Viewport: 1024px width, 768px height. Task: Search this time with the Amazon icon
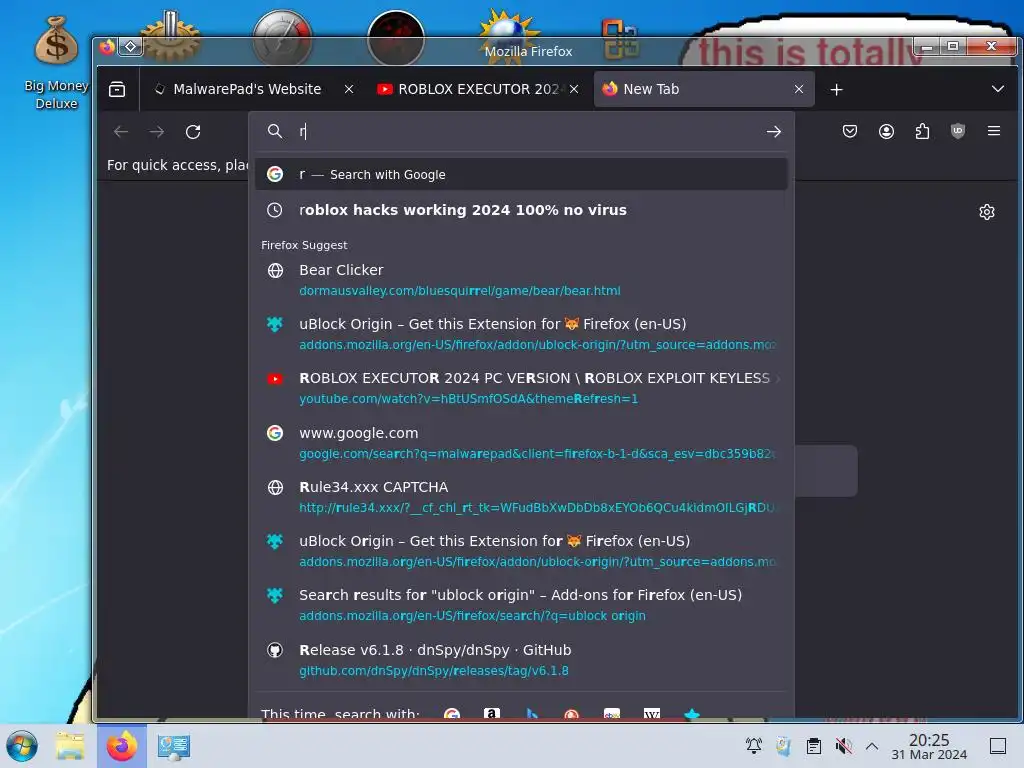(492, 715)
